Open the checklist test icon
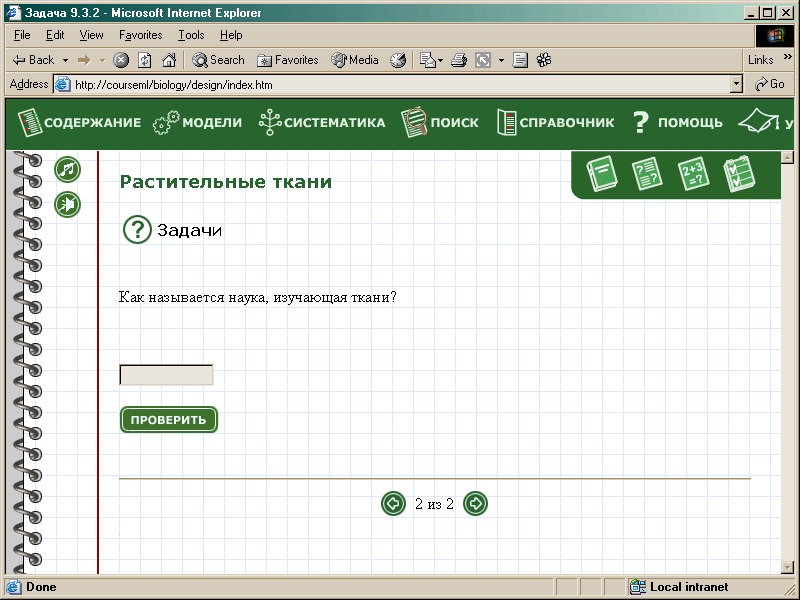Image resolution: width=800 pixels, height=600 pixels. (737, 174)
